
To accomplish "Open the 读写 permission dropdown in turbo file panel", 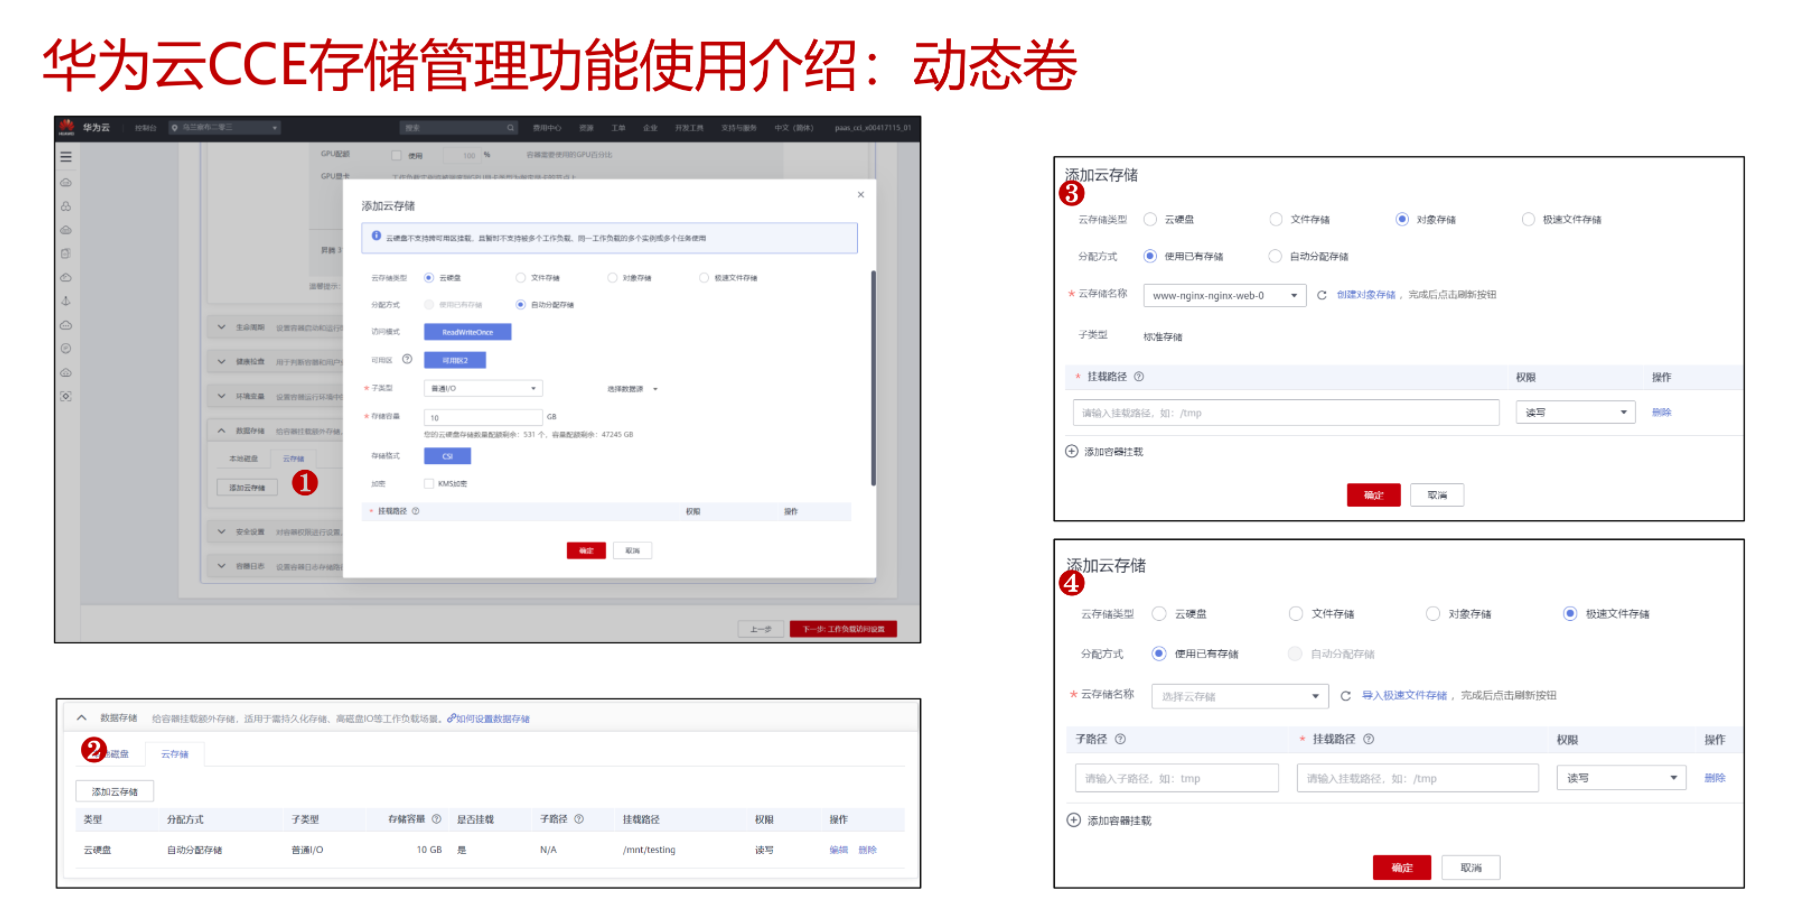I will click(1621, 778).
